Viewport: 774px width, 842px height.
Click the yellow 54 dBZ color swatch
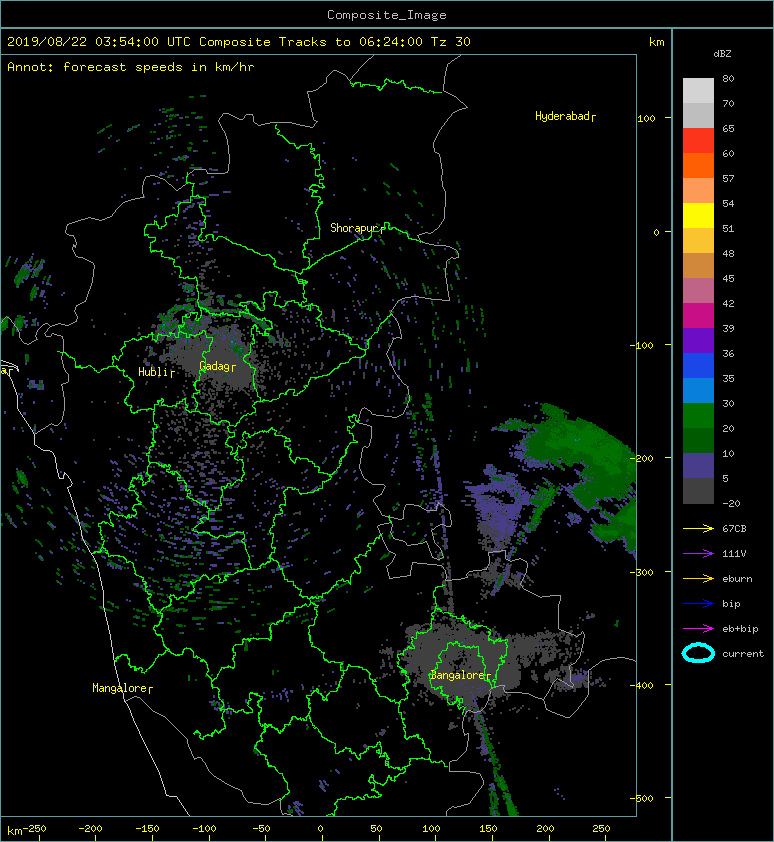[698, 215]
